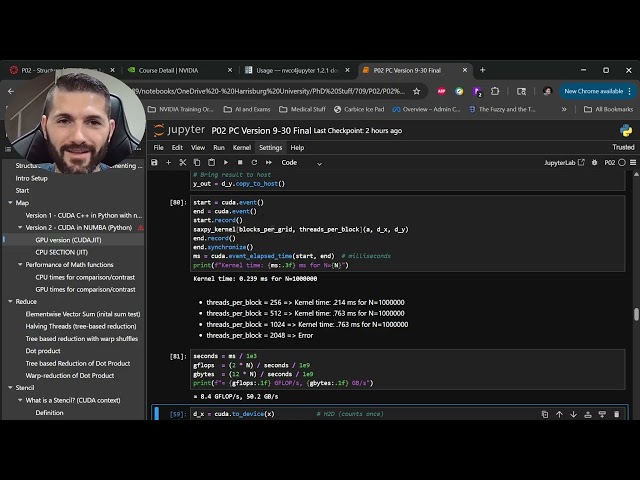Image resolution: width=640 pixels, height=480 pixels.
Task: Open the Run menu
Action: 219,148
